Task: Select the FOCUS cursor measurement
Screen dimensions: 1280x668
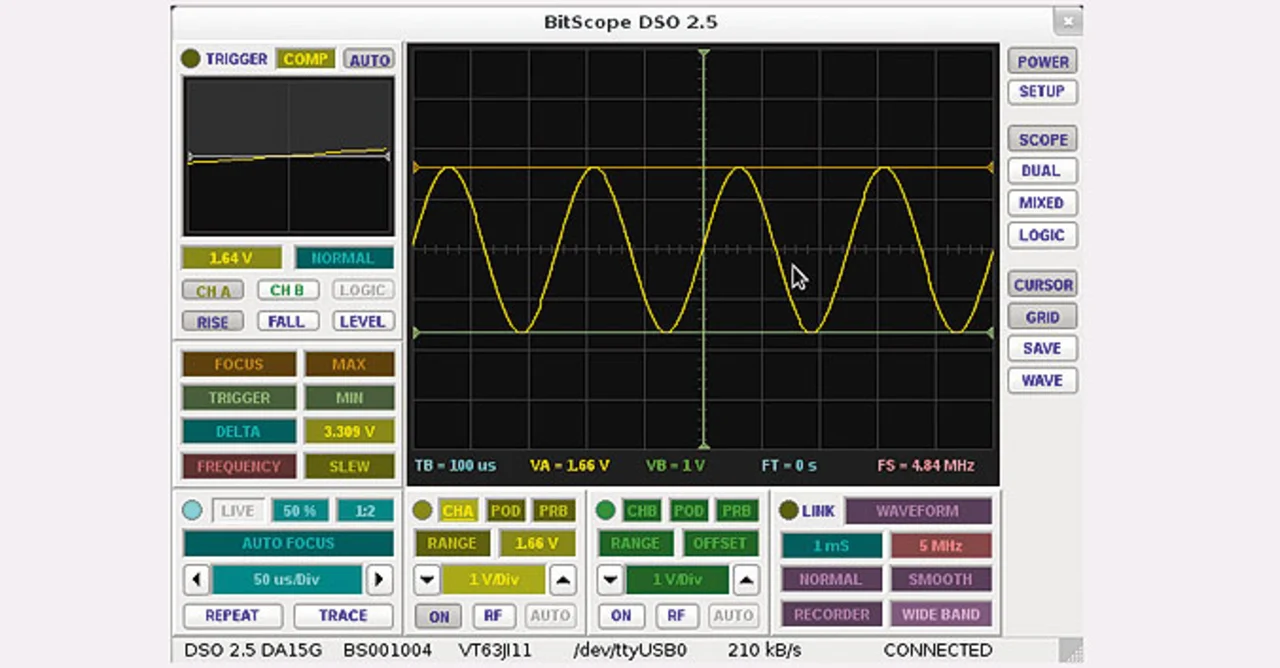Action: 239,365
